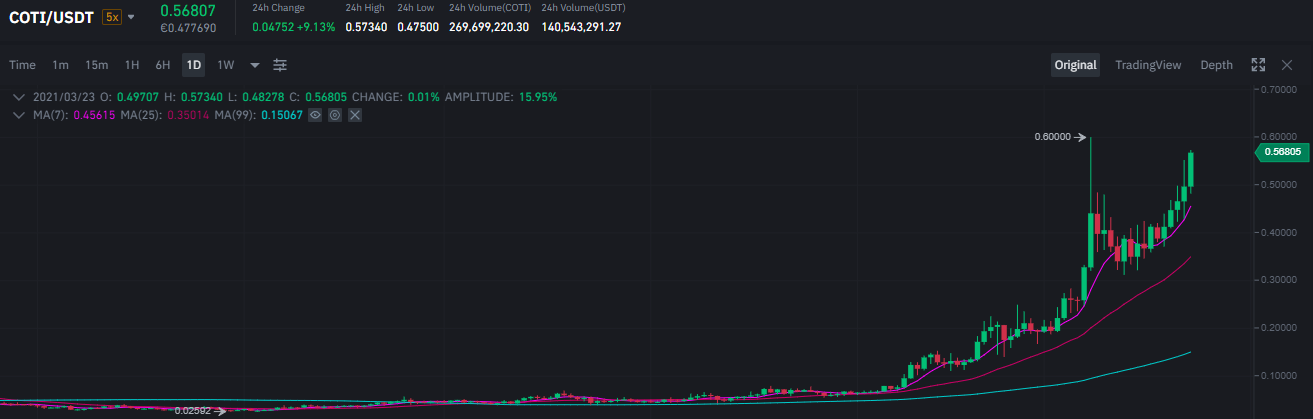Viewport: 1313px width, 419px height.
Task: Select the 1m interval
Action: 61,65
